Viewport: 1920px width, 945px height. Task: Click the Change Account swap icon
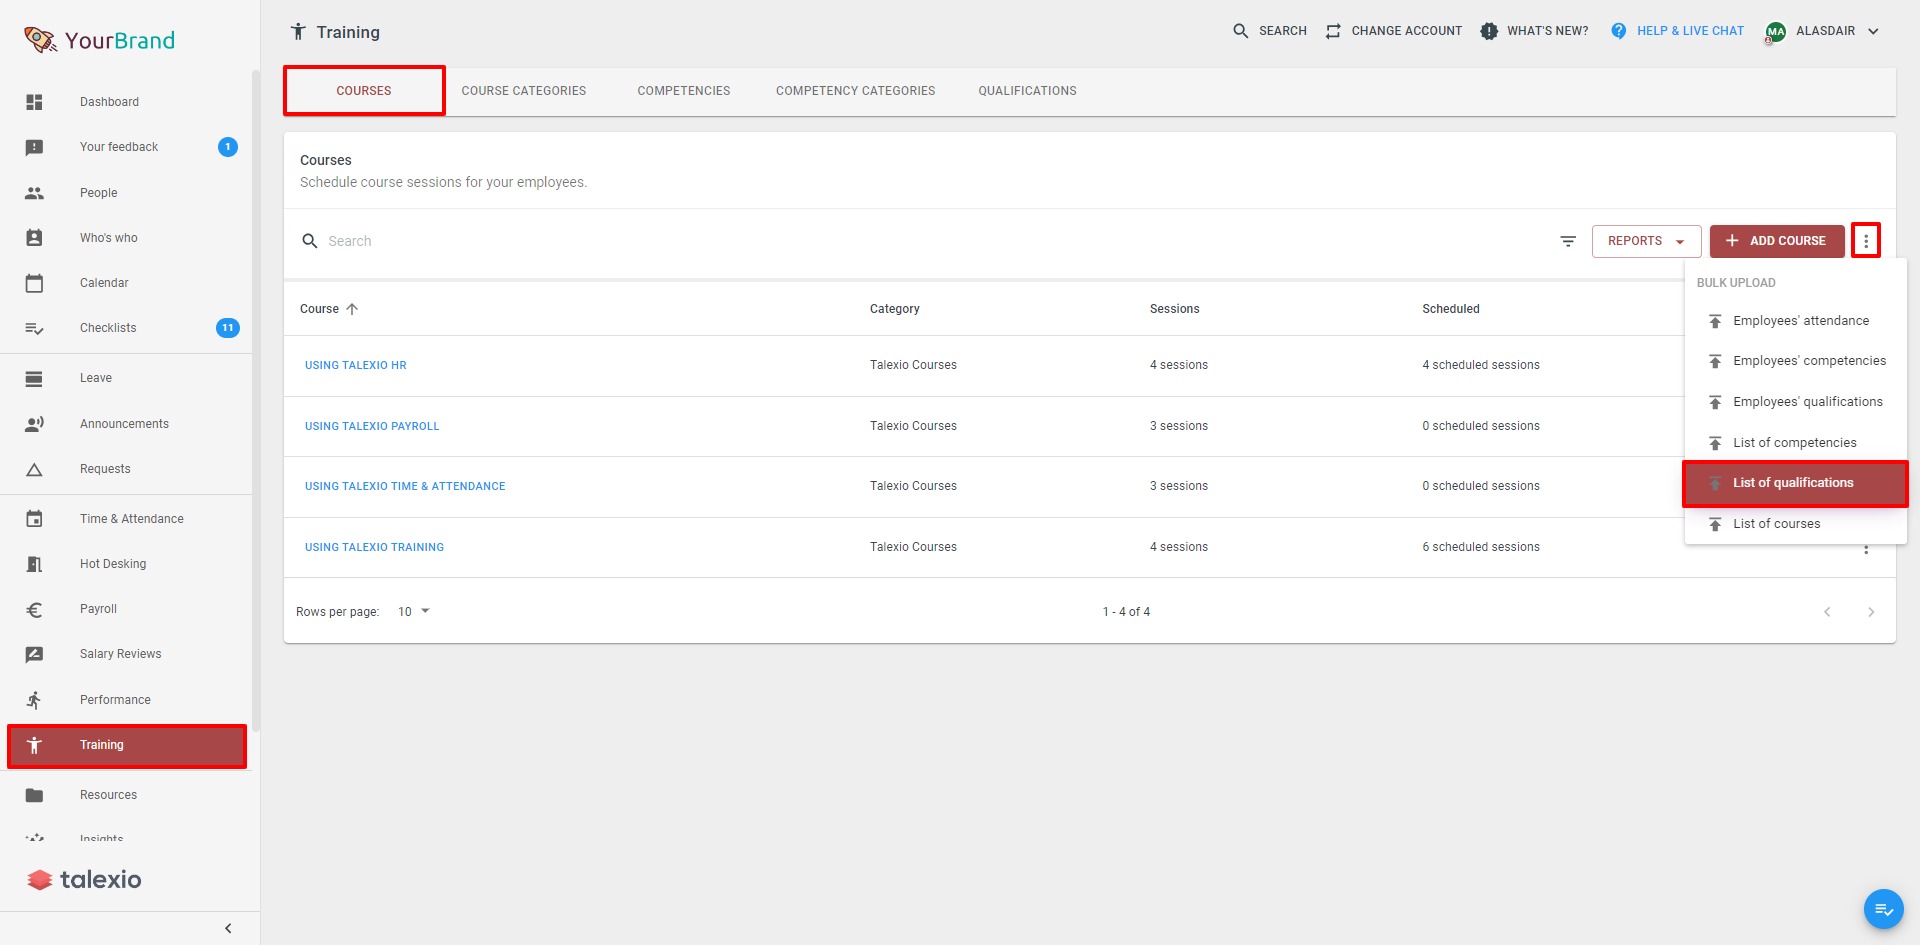[x=1333, y=31]
